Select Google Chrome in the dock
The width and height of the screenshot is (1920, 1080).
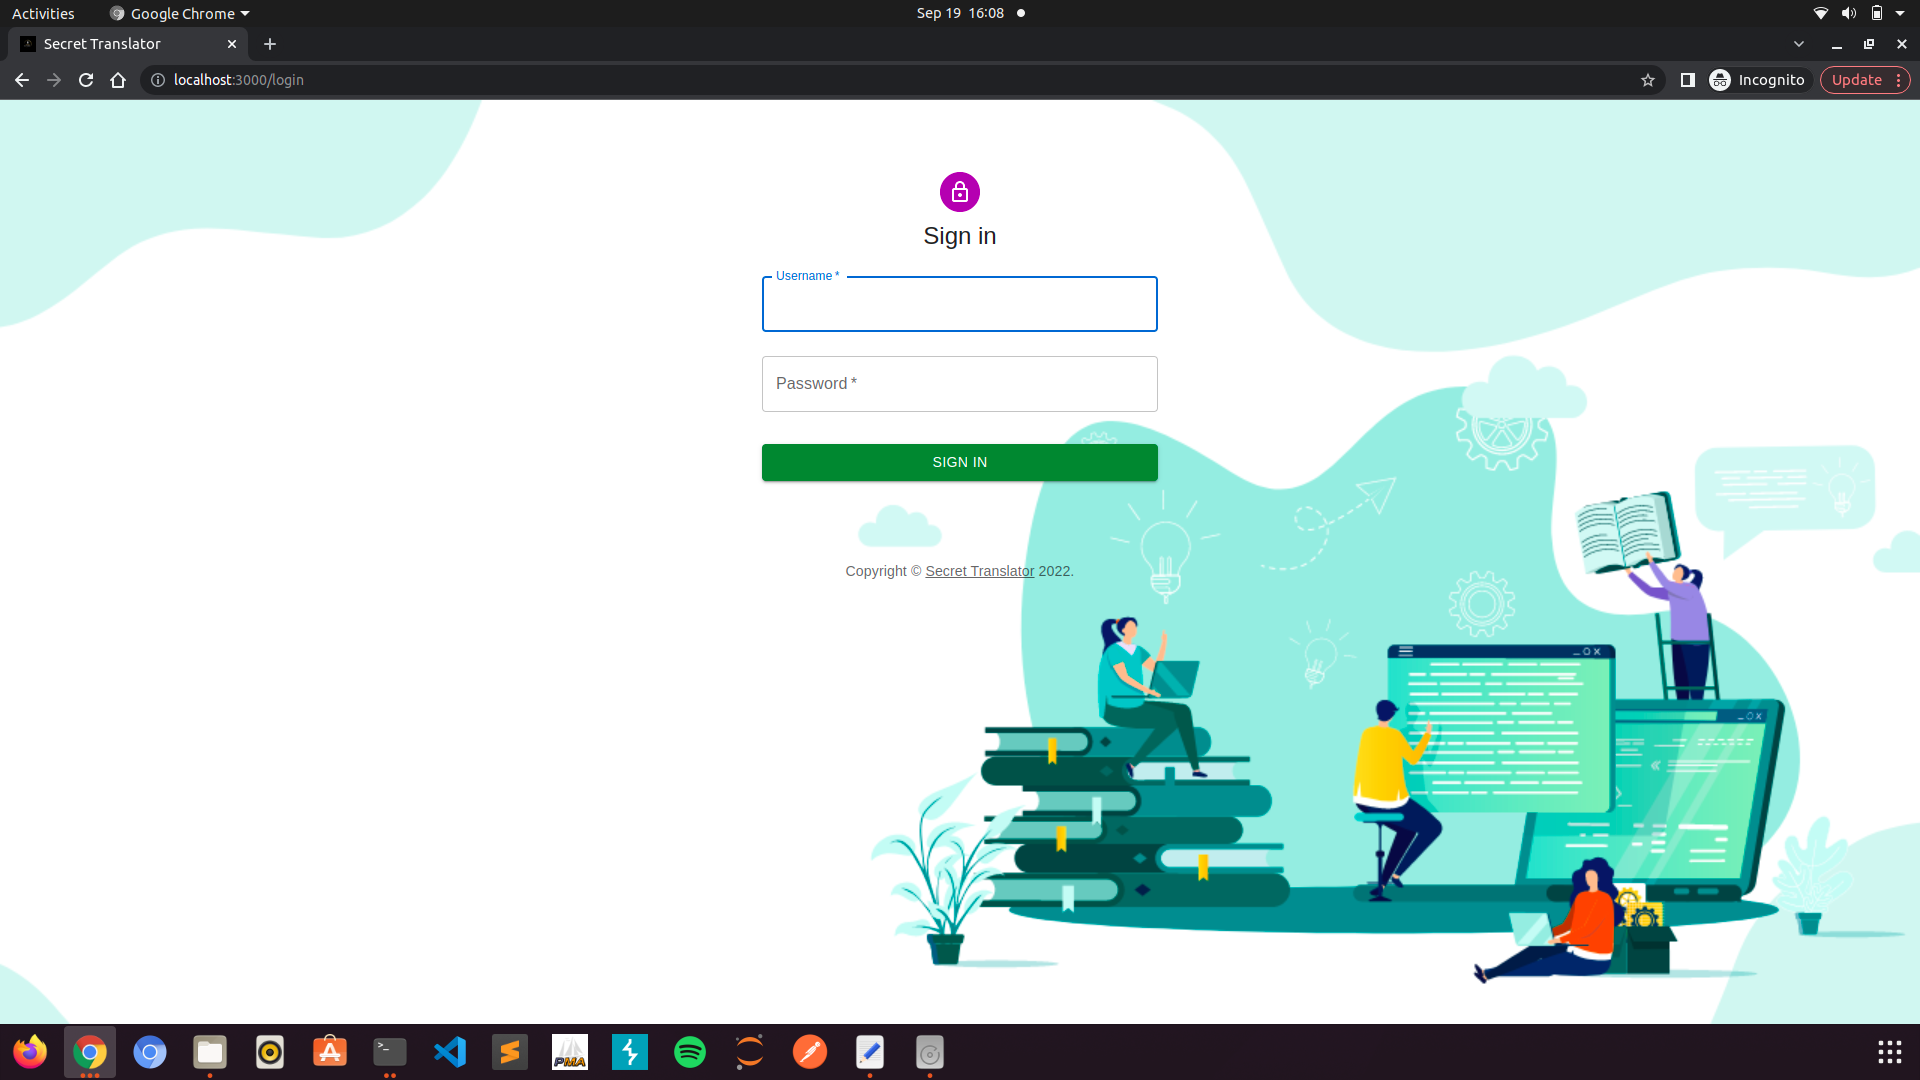click(x=90, y=1052)
